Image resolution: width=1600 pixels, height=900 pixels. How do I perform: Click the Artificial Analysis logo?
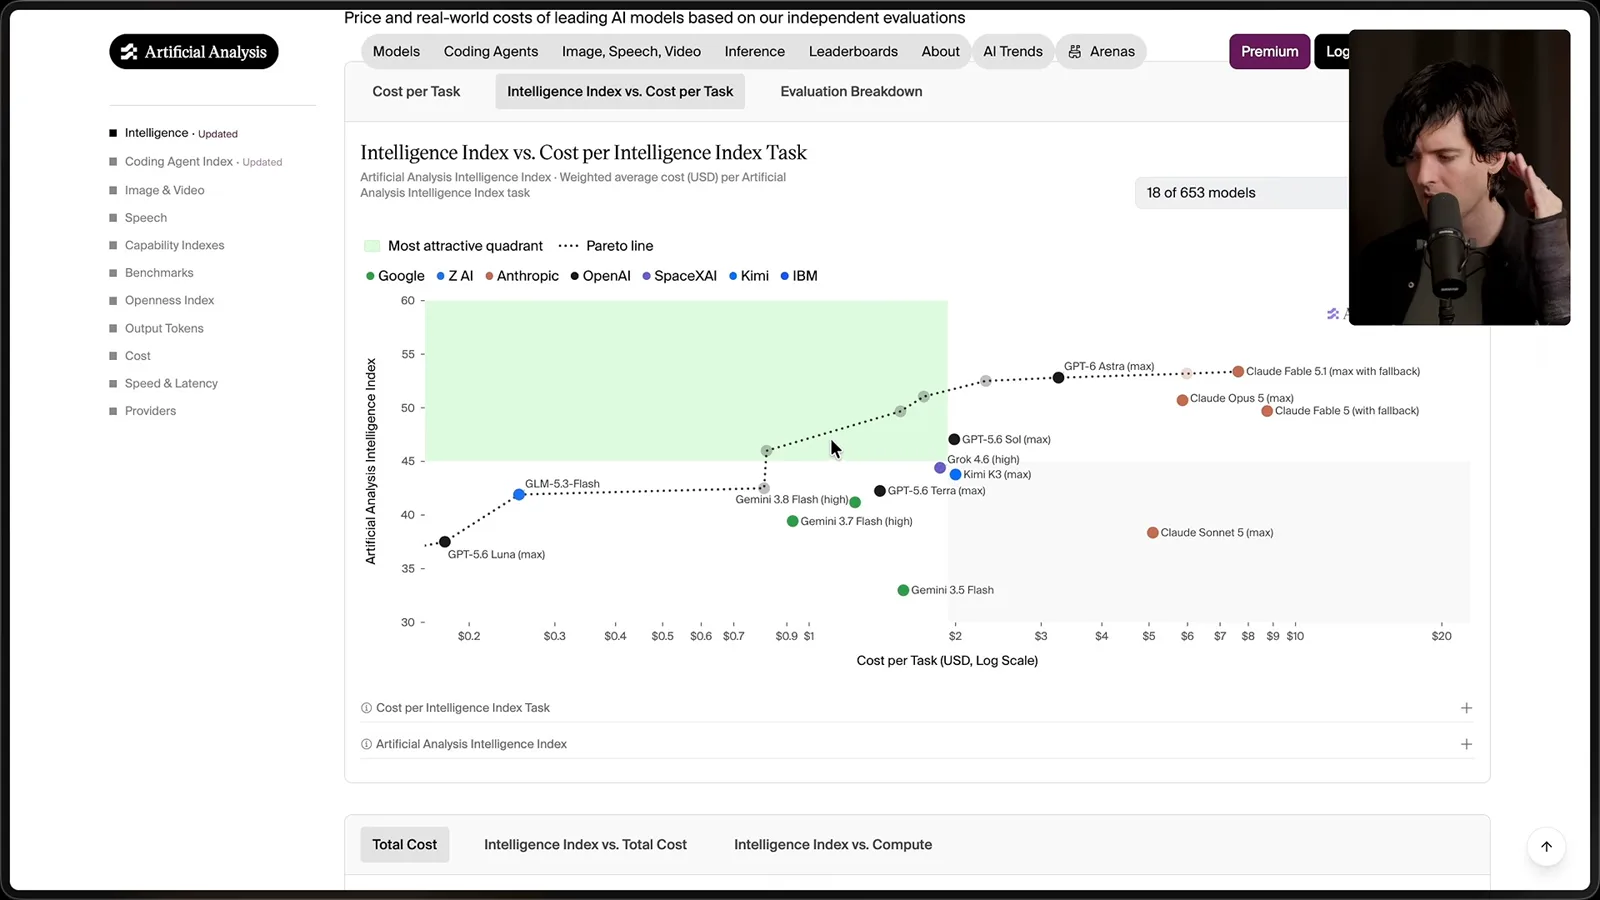tap(194, 52)
